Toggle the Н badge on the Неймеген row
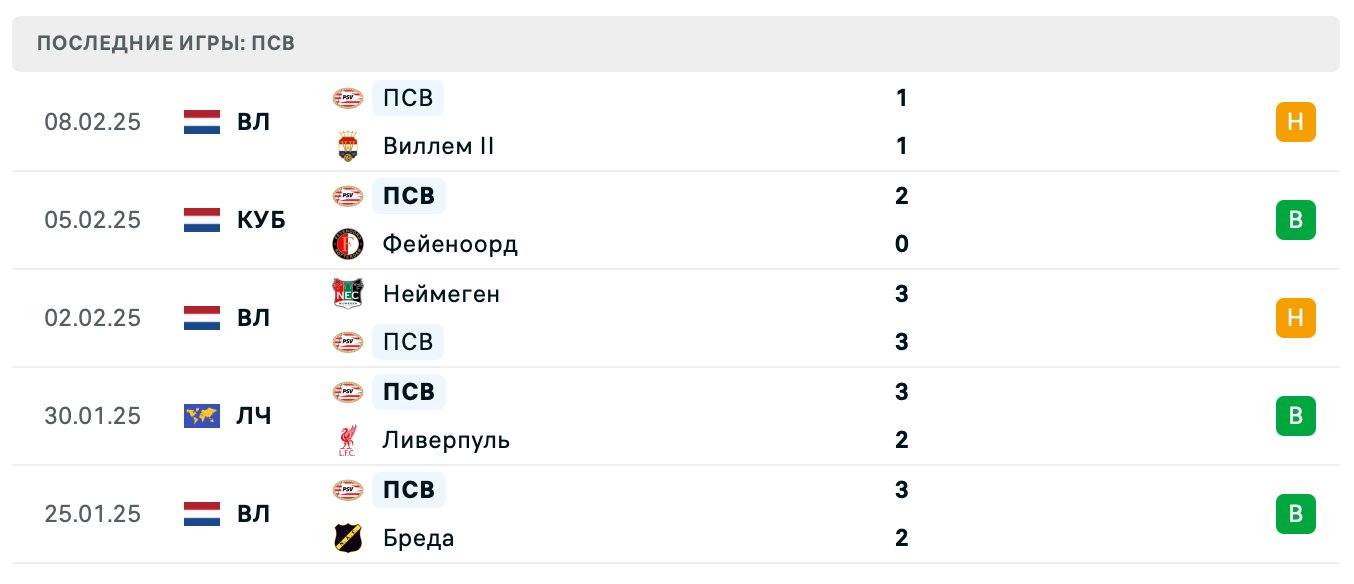This screenshot has width=1354, height=584. click(x=1296, y=318)
